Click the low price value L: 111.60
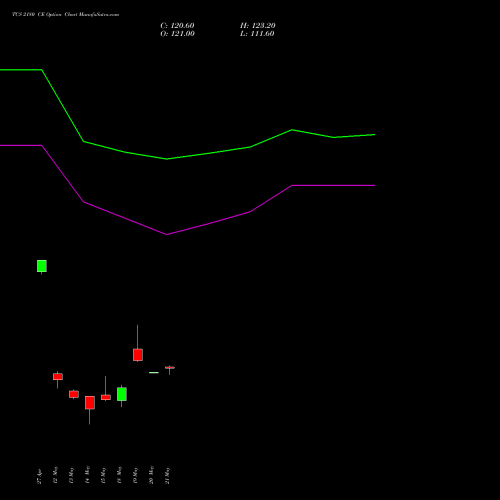Image resolution: width=500 pixels, height=500 pixels. point(257,34)
